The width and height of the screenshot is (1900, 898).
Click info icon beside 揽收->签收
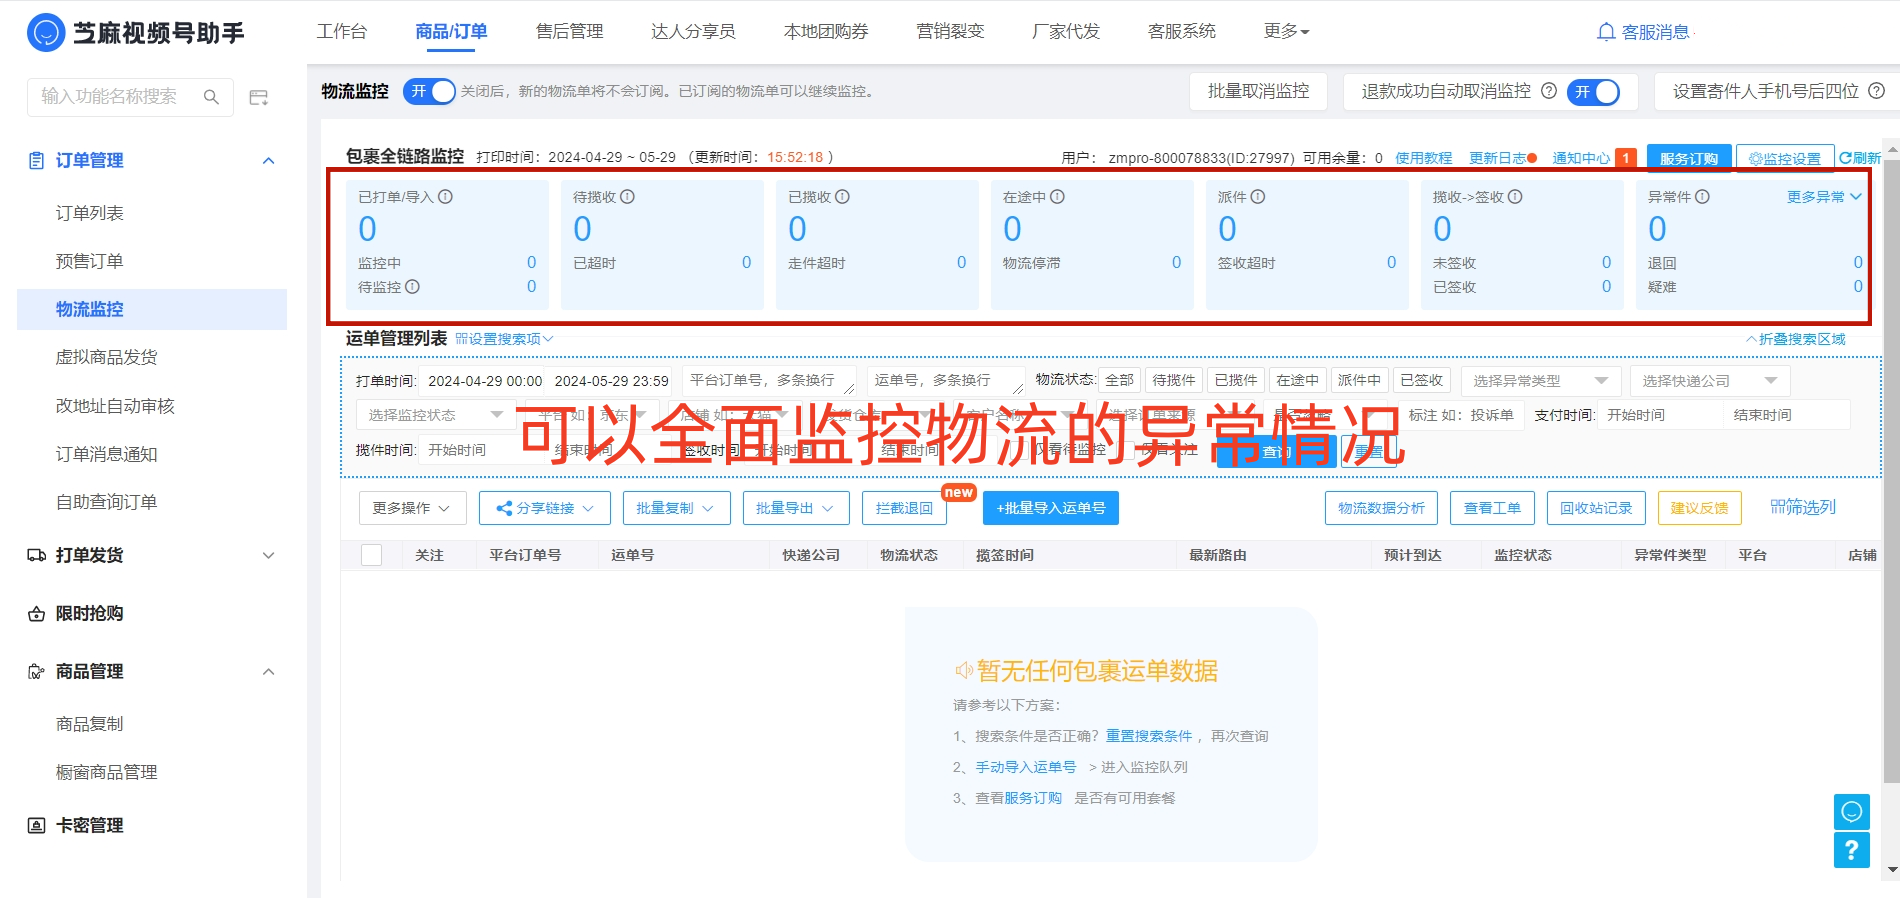point(1516,197)
